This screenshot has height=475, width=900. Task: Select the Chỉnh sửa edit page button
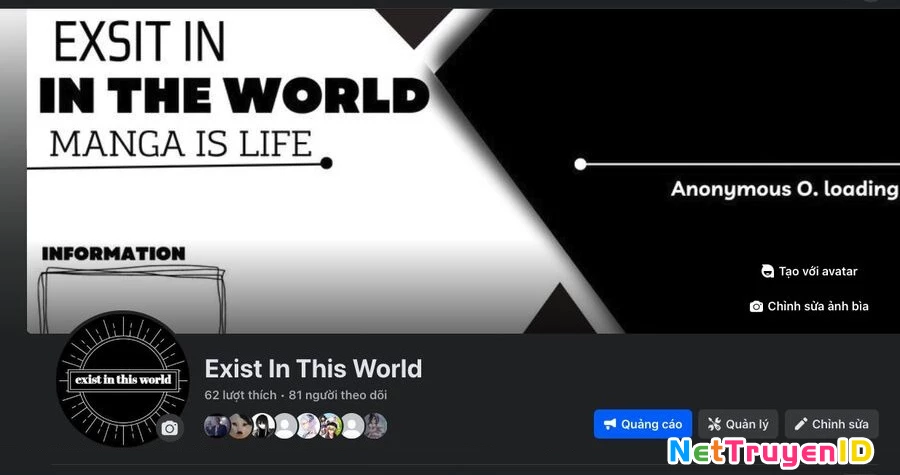coord(831,424)
